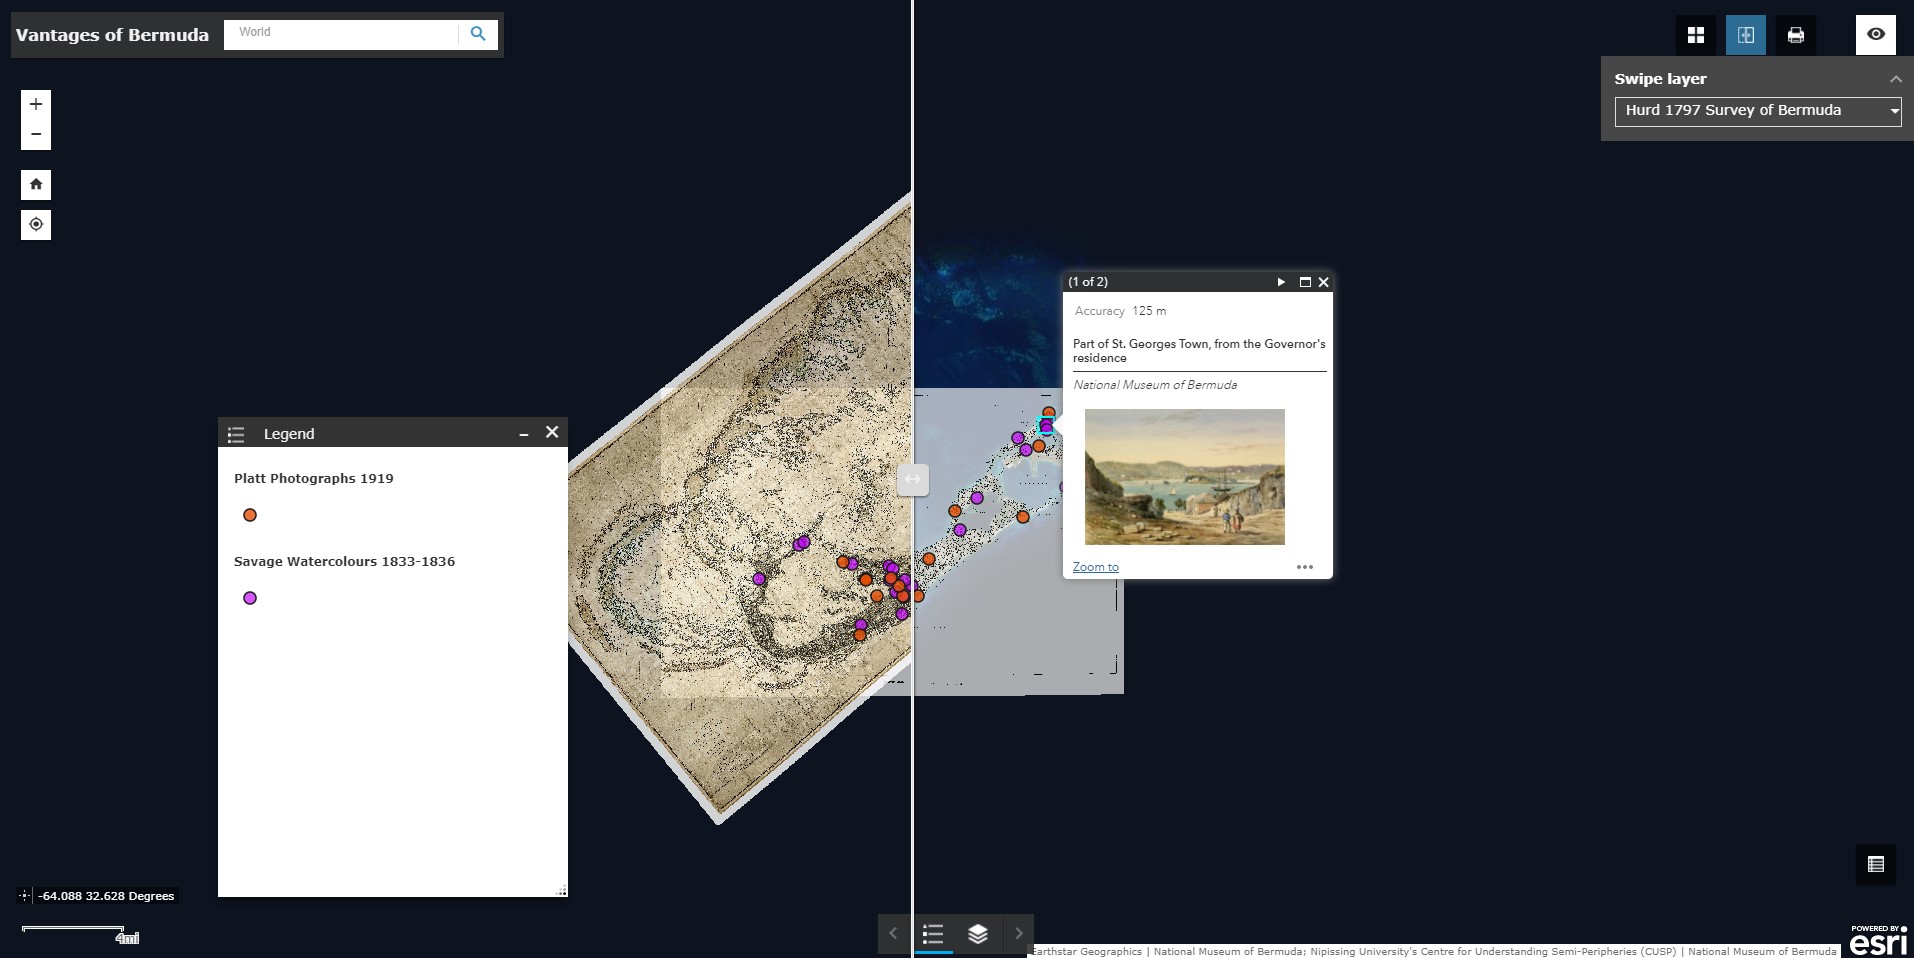The image size is (1914, 958).
Task: Click the swipe divider handle
Action: [912, 479]
